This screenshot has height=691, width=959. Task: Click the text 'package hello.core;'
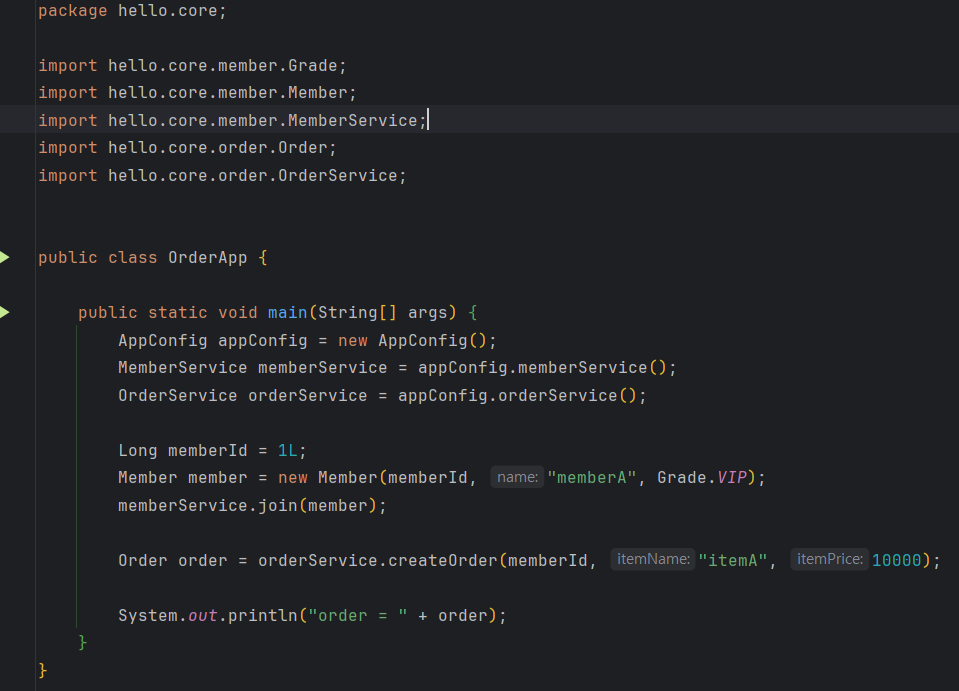pyautogui.click(x=132, y=11)
